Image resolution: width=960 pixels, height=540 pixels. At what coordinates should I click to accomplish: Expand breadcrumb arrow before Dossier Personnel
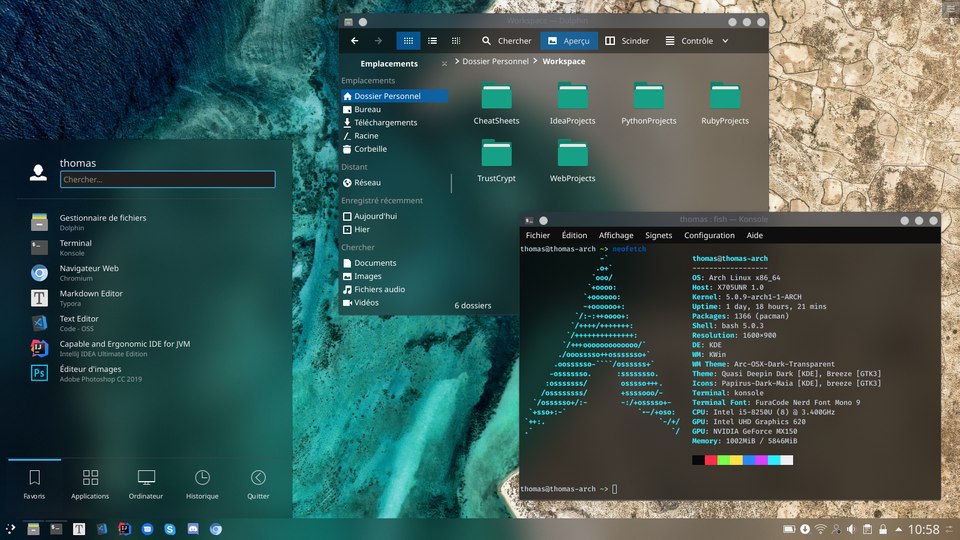click(457, 61)
